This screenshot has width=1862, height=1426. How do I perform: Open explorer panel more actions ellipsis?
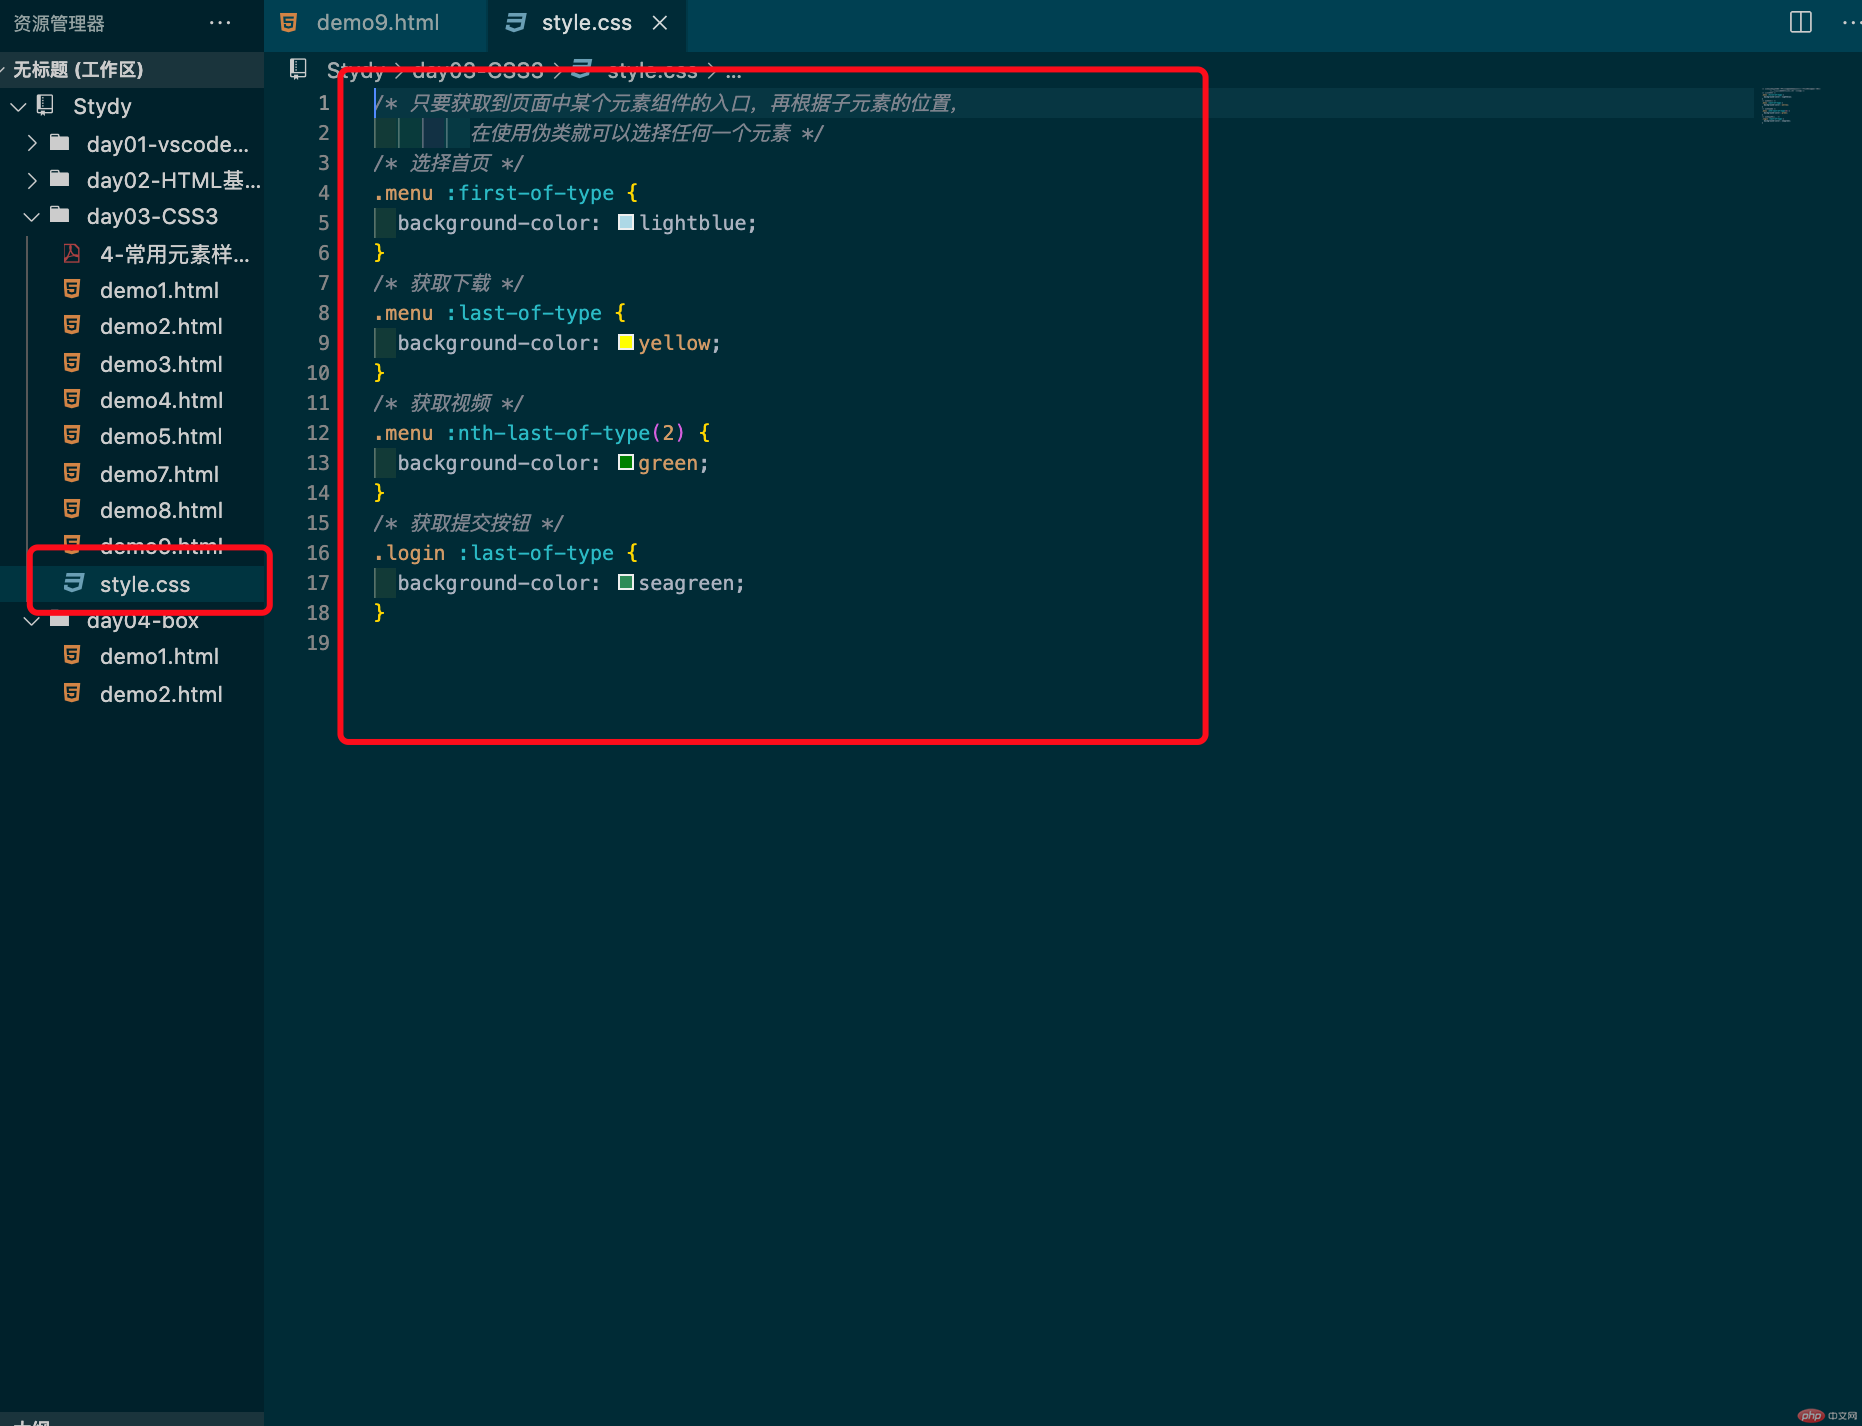tap(220, 22)
